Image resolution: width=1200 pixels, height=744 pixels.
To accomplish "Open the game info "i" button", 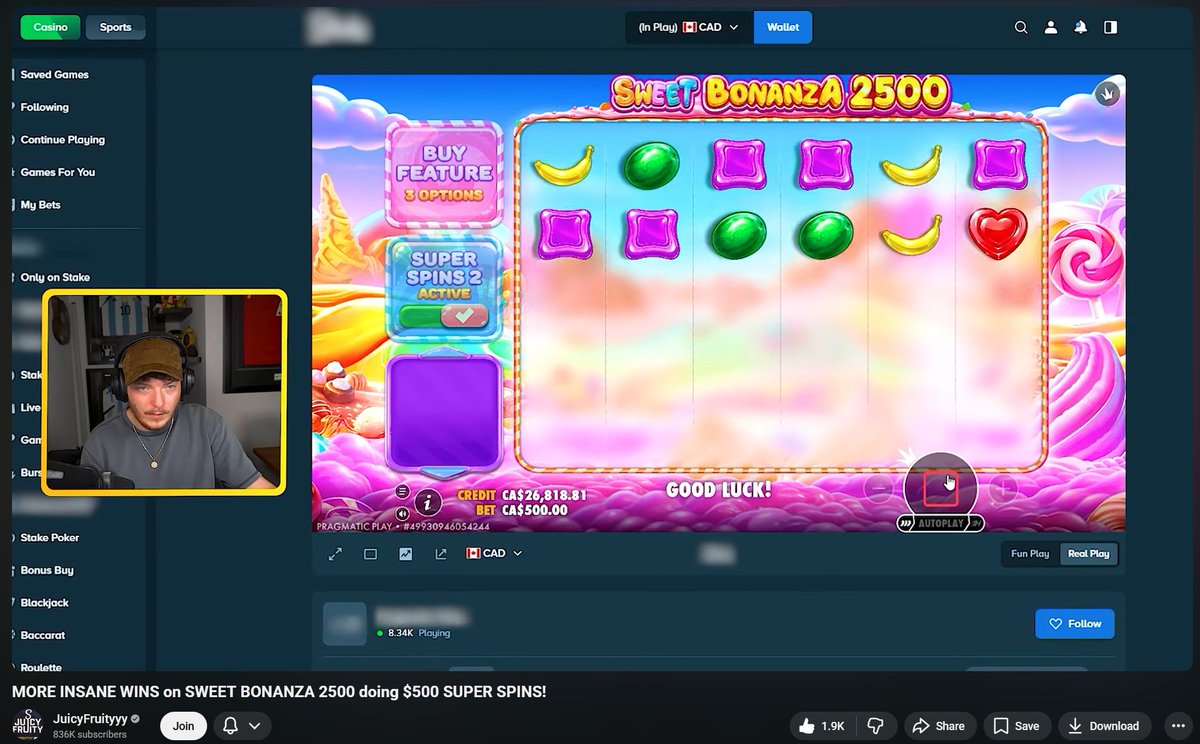I will click(427, 501).
